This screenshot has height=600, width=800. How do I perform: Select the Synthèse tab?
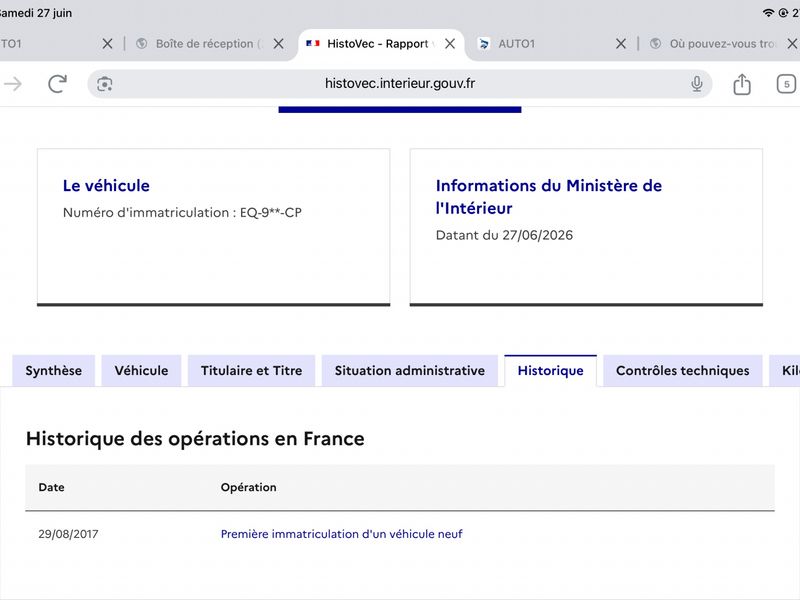pos(54,370)
